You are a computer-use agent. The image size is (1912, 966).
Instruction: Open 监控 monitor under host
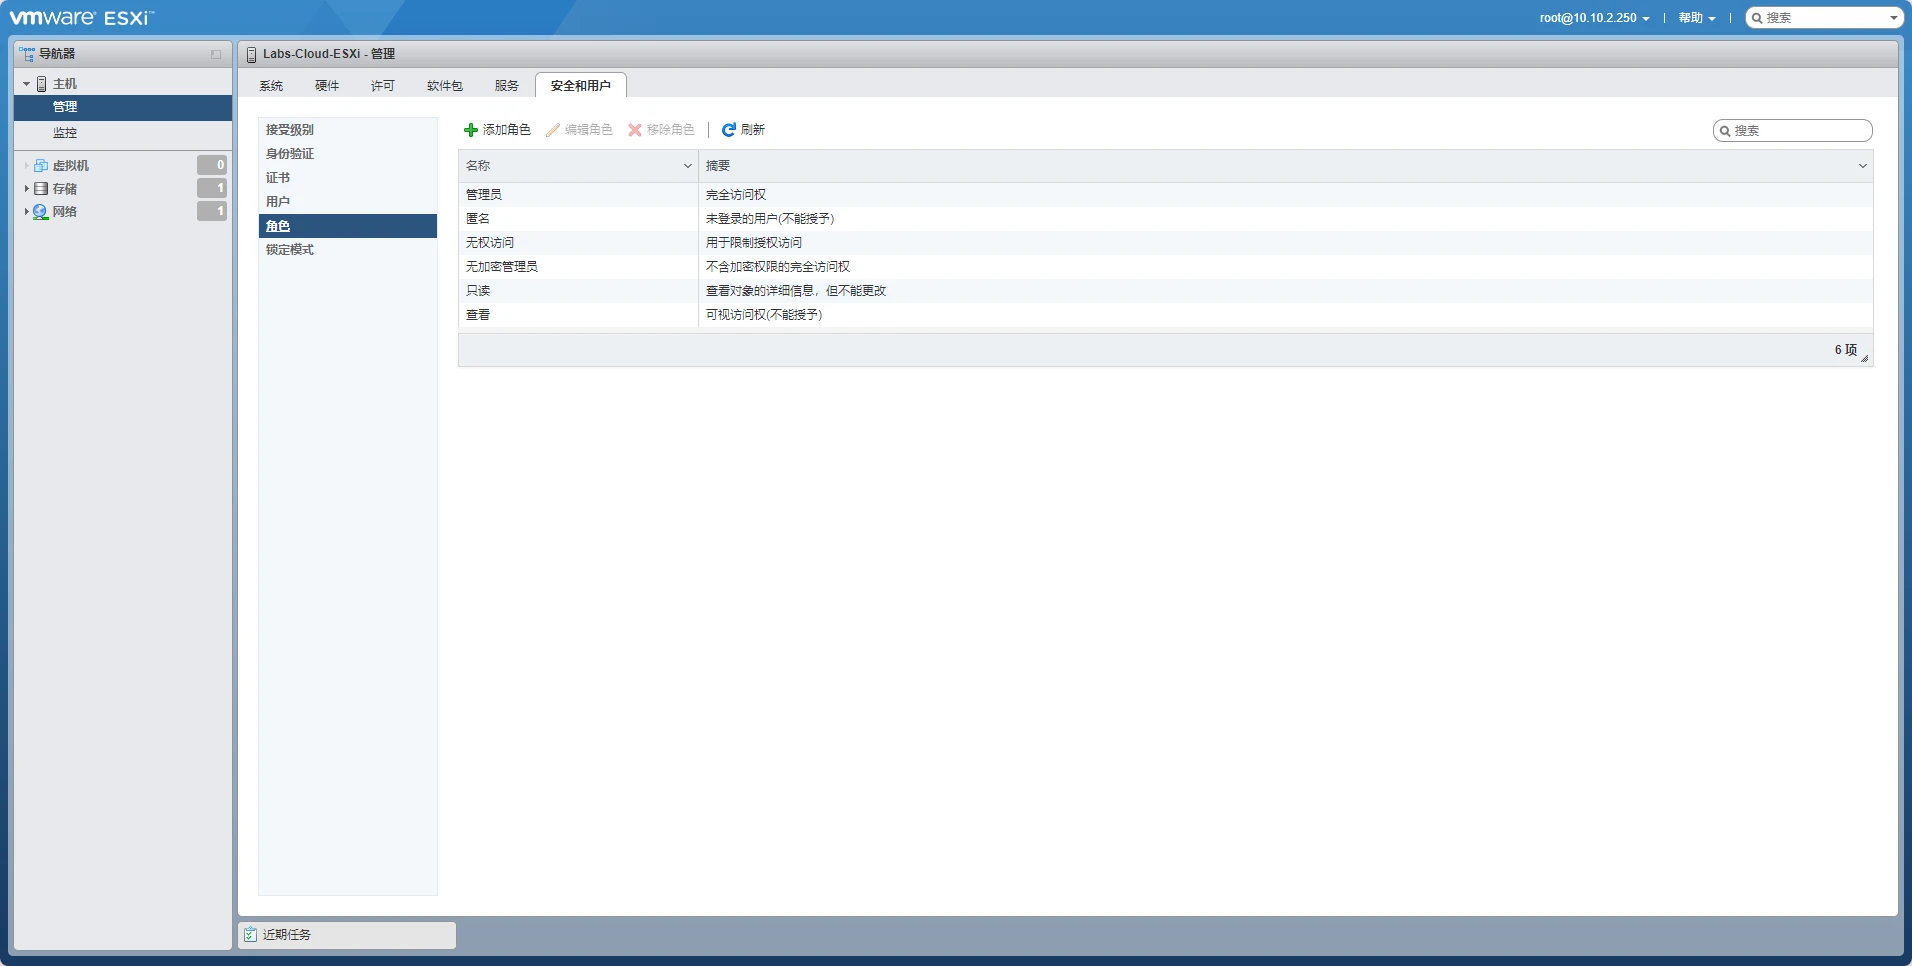[65, 133]
